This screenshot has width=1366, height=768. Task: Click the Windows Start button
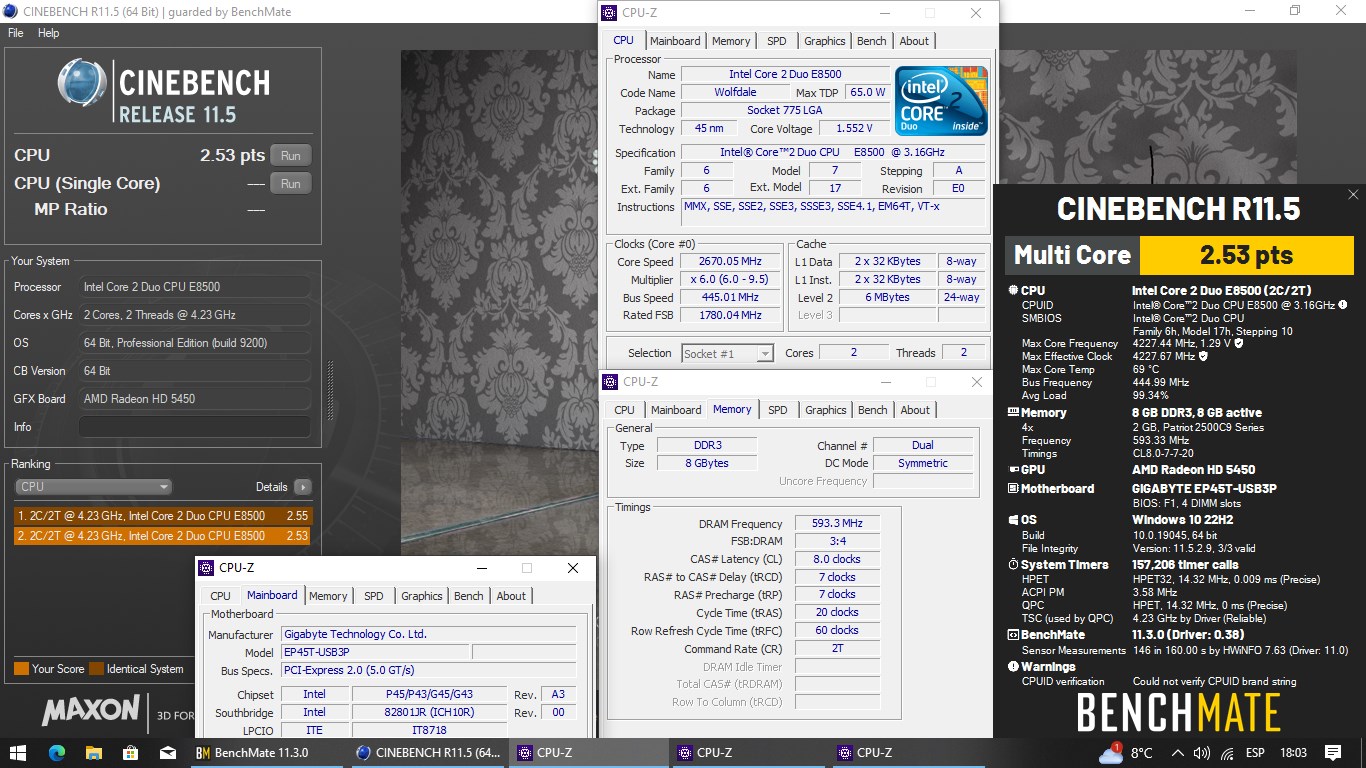click(x=18, y=752)
